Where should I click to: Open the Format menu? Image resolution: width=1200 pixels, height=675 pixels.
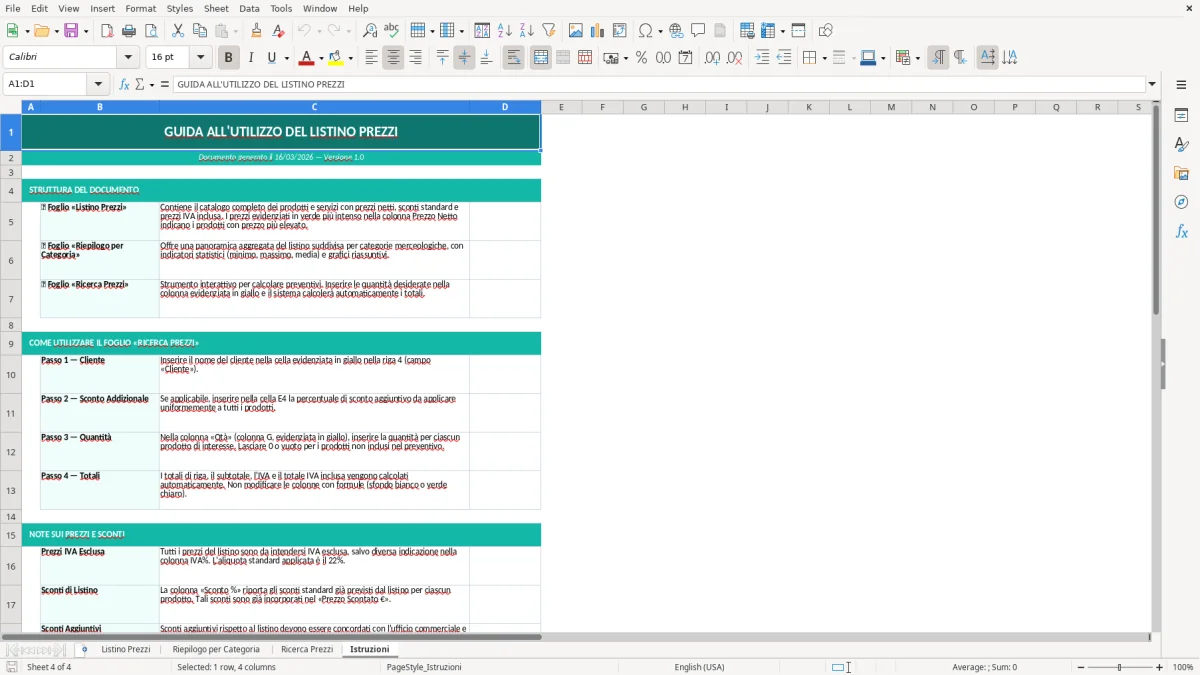(x=140, y=8)
